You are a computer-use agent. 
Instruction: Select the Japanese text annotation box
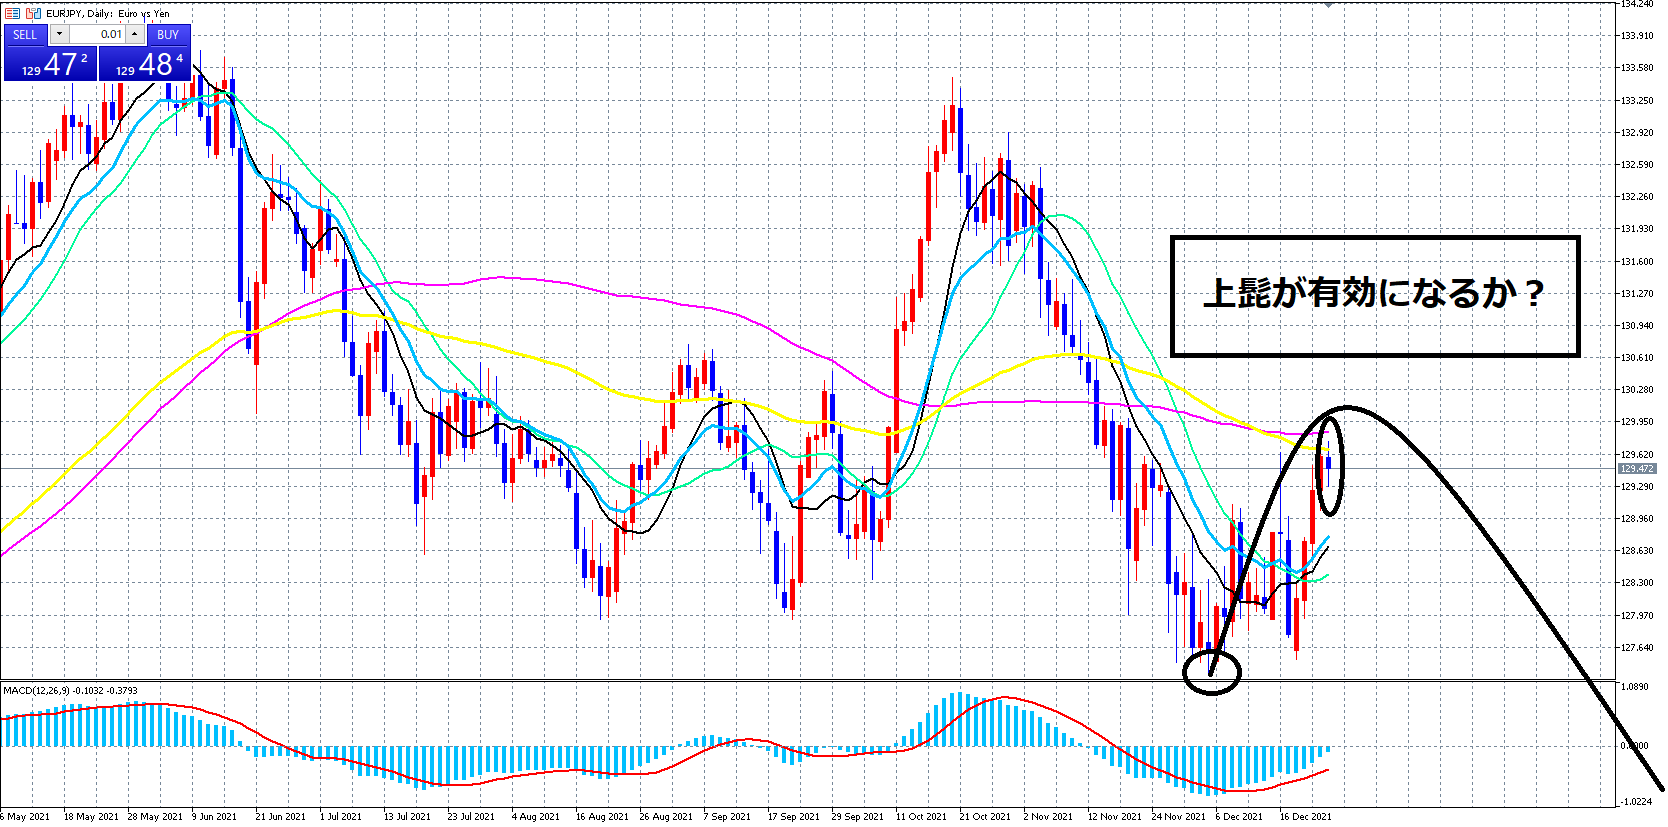pos(1374,296)
